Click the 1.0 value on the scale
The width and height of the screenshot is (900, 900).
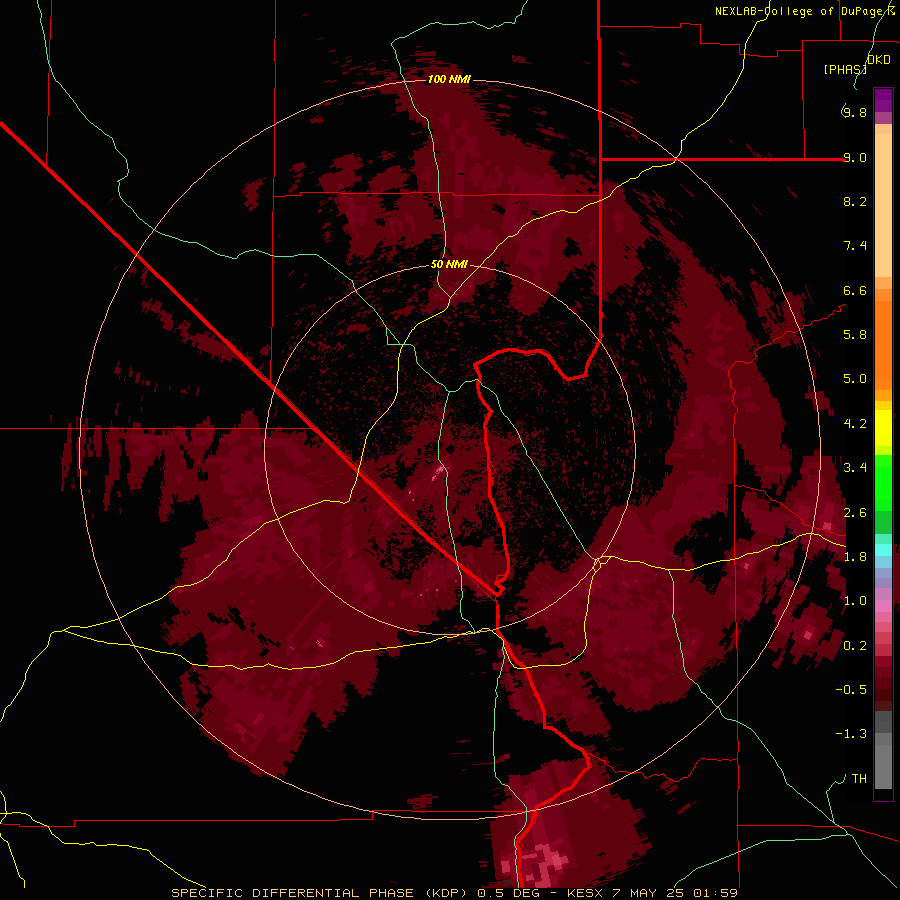pos(855,601)
